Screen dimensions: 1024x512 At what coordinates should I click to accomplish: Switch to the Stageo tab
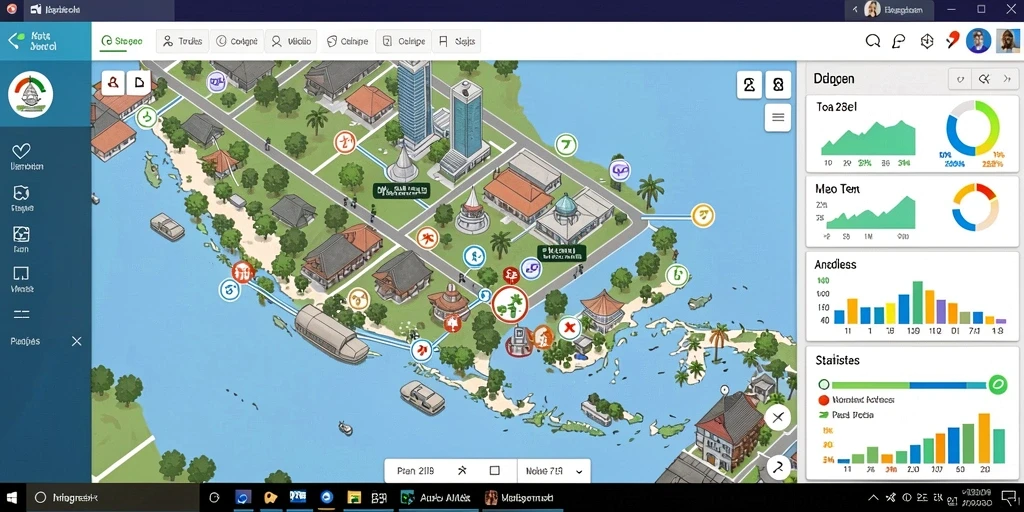[x=121, y=41]
